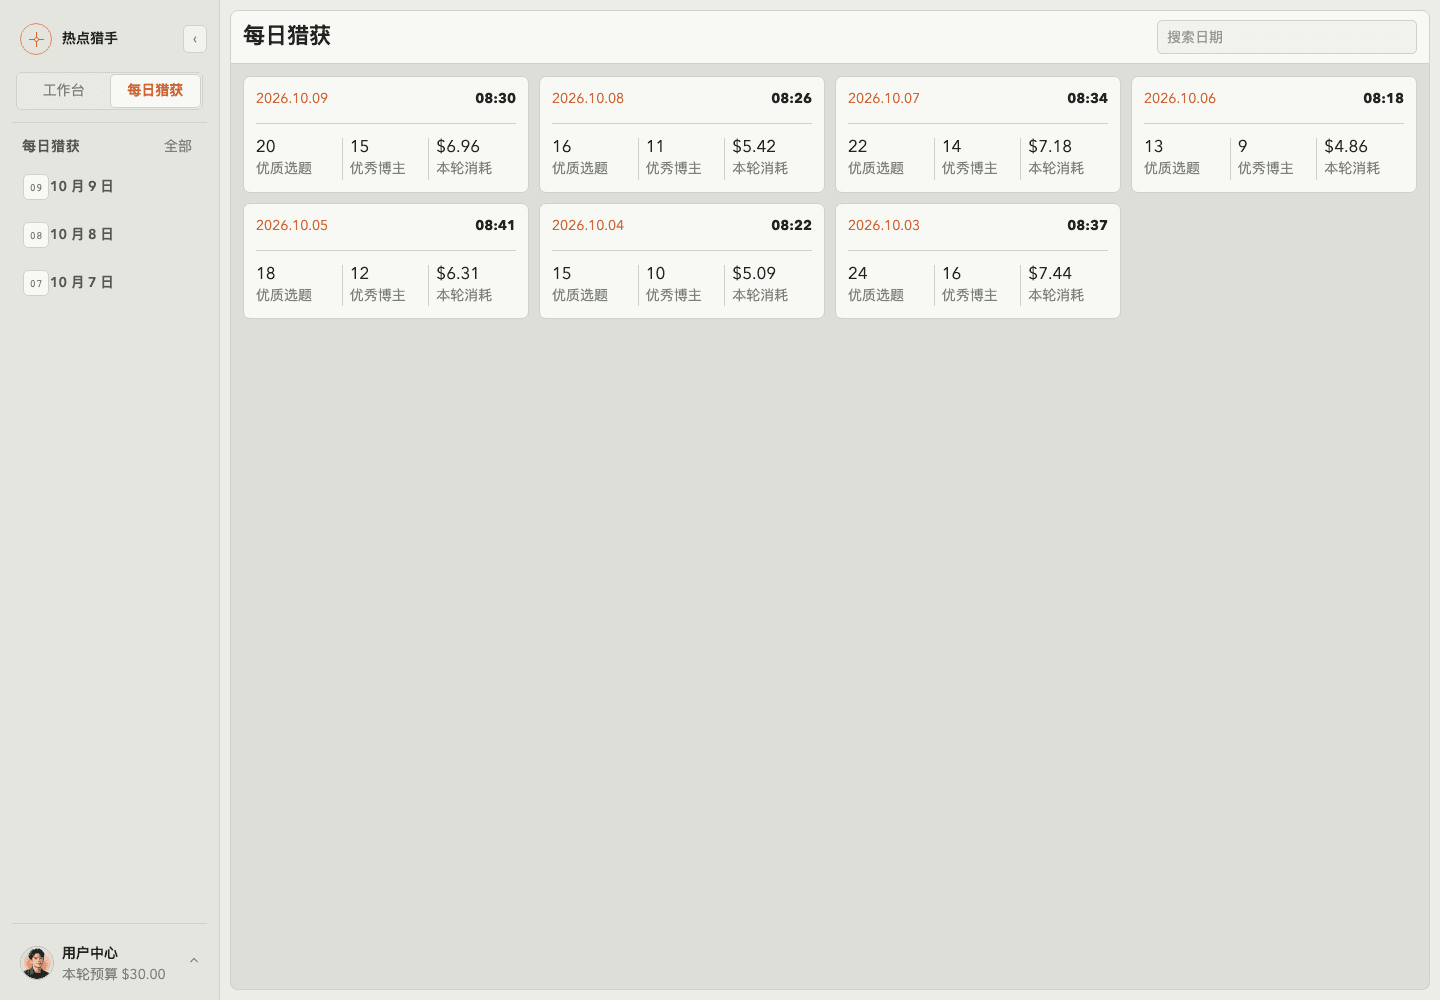Click the $6.96 cost value
The height and width of the screenshot is (1000, 1440).
[458, 146]
